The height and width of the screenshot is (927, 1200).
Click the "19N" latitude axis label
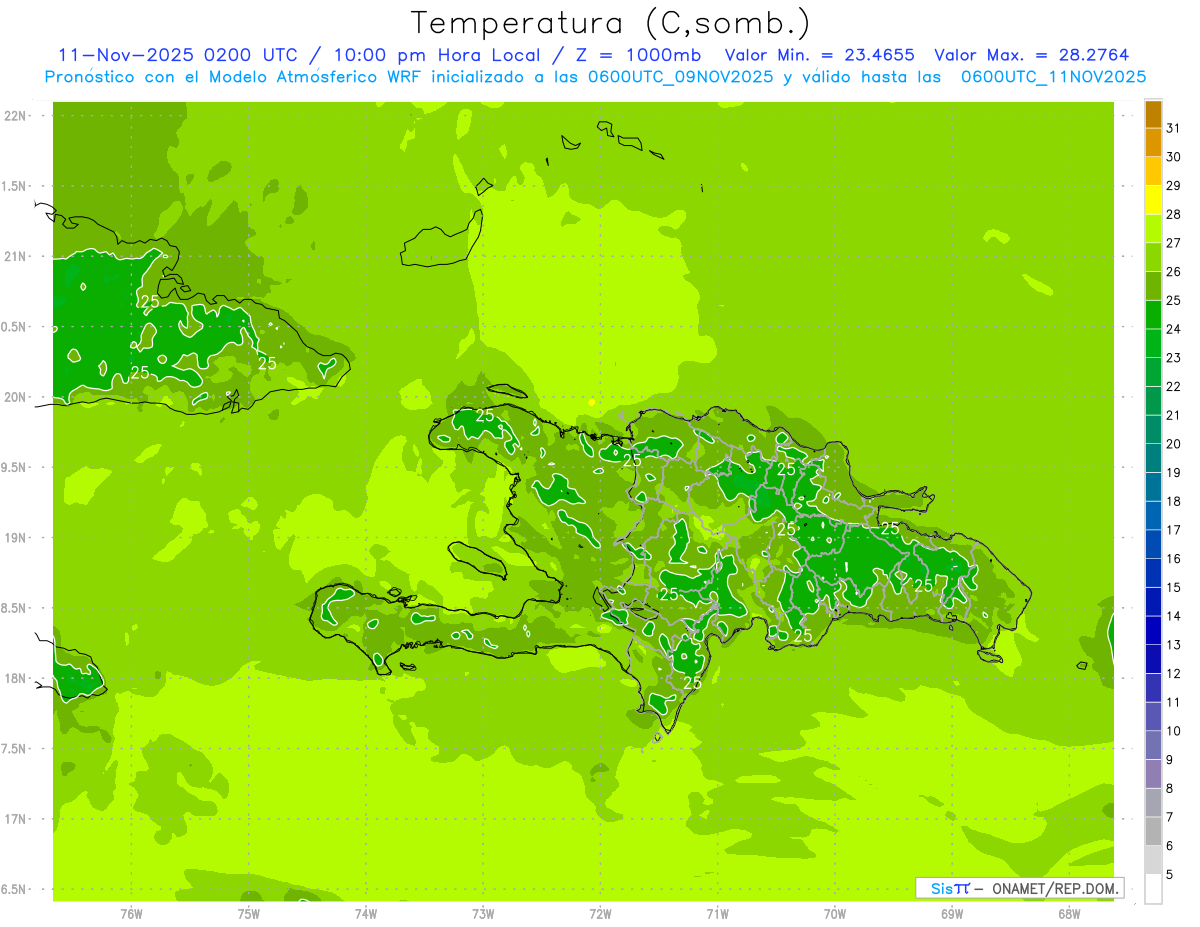coord(15,537)
